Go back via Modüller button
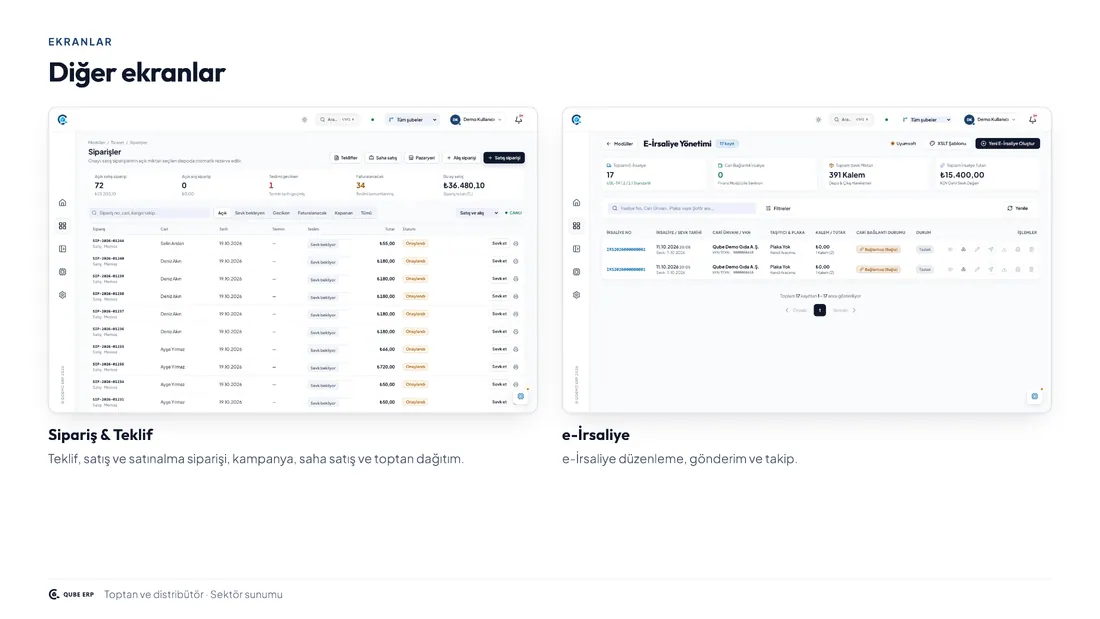The height and width of the screenshot is (619, 1100). 619,144
